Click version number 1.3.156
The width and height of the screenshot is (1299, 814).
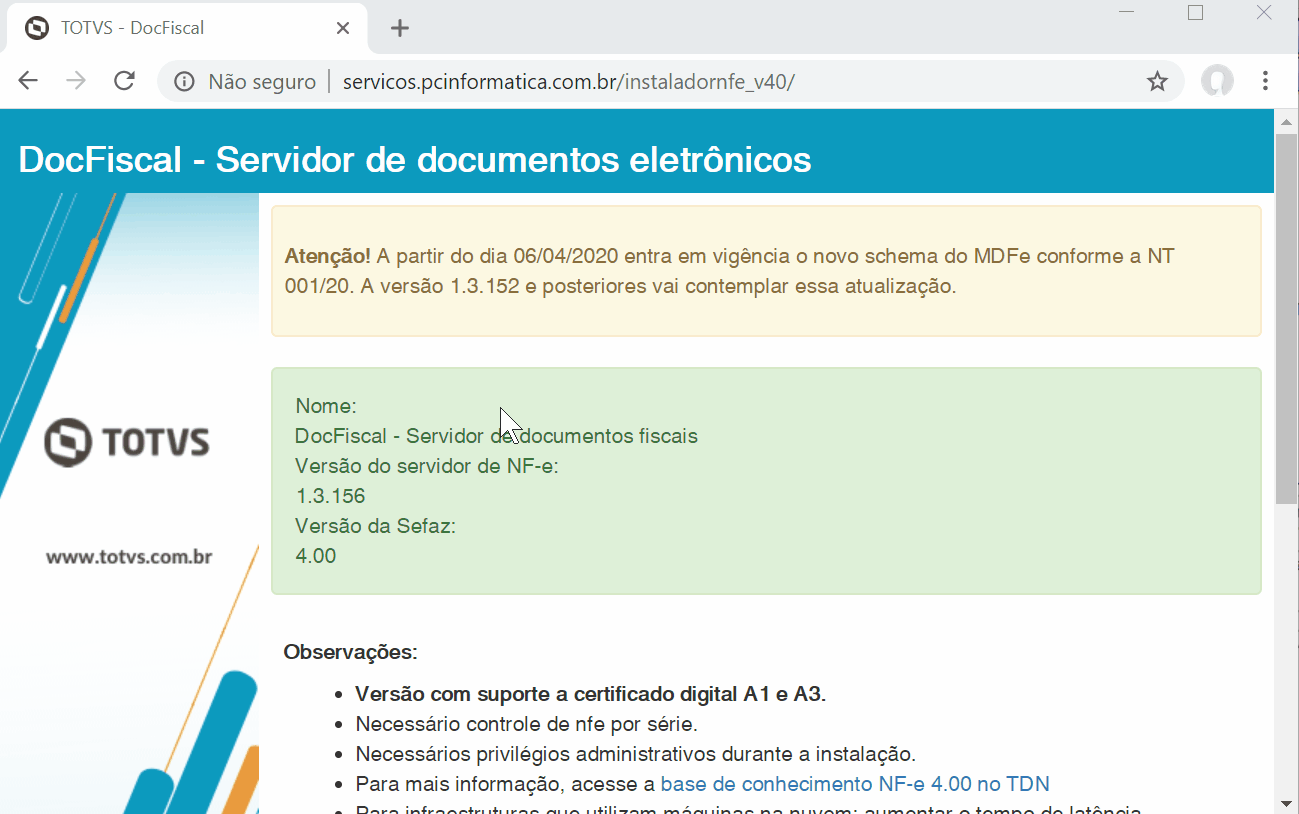click(331, 496)
